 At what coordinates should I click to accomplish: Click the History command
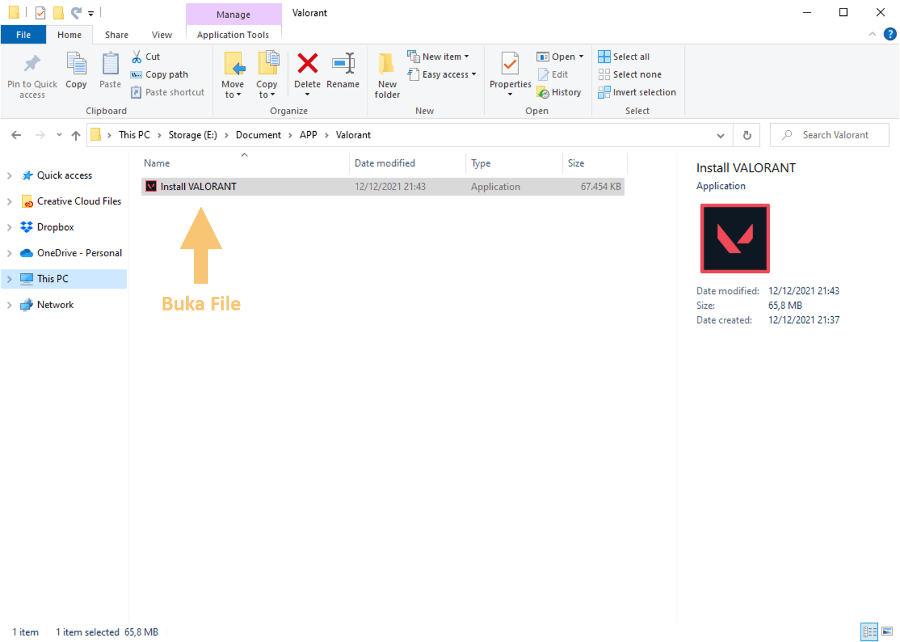tap(559, 92)
